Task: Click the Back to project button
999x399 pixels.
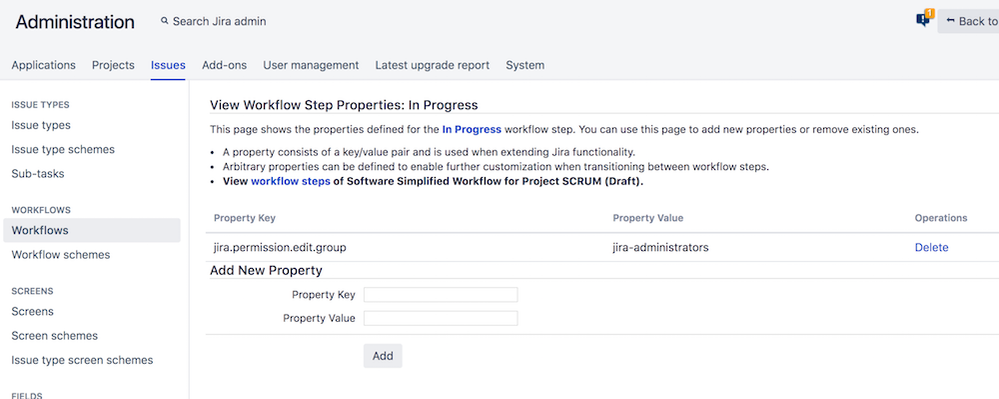Action: pos(968,21)
